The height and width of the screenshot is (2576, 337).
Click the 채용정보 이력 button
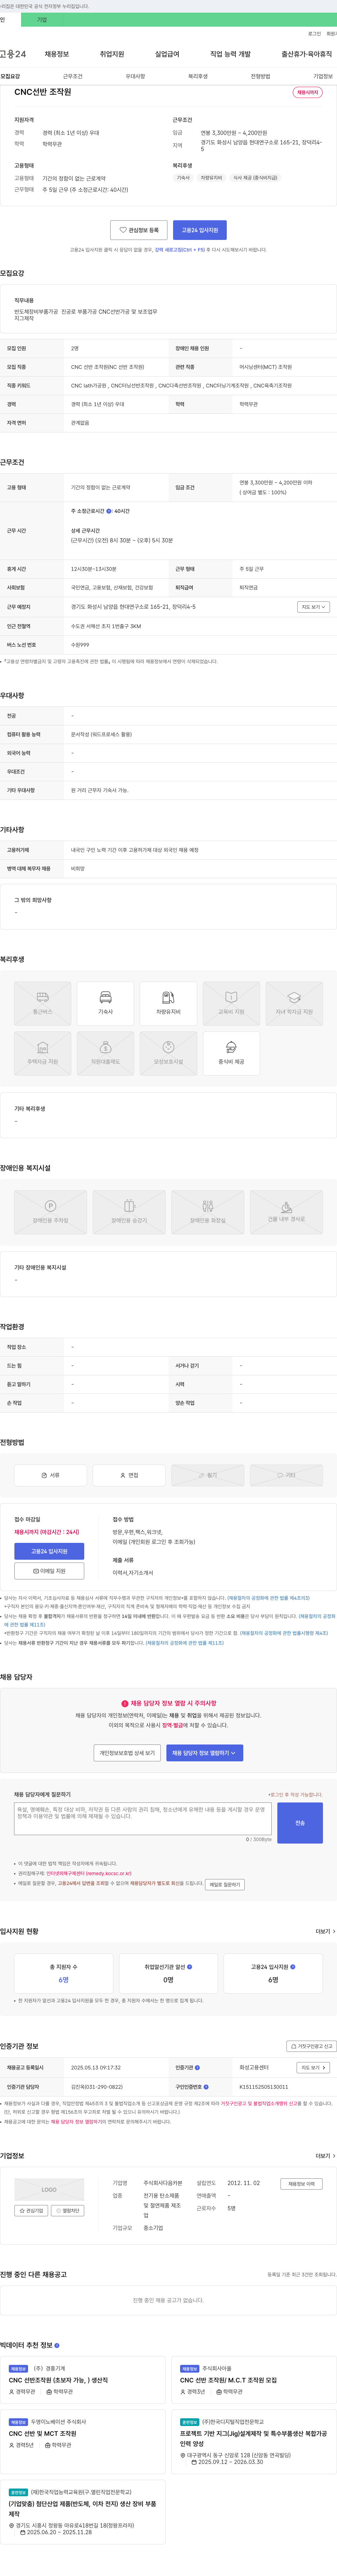click(301, 2184)
